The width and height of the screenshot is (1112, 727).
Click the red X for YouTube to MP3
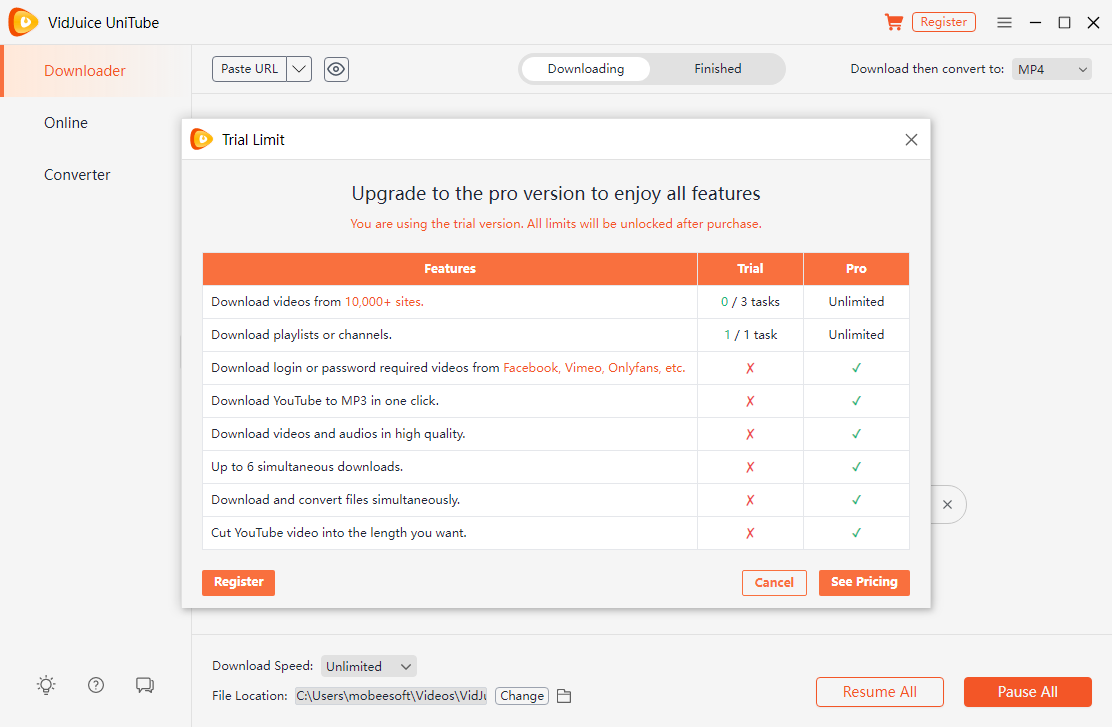(x=750, y=401)
